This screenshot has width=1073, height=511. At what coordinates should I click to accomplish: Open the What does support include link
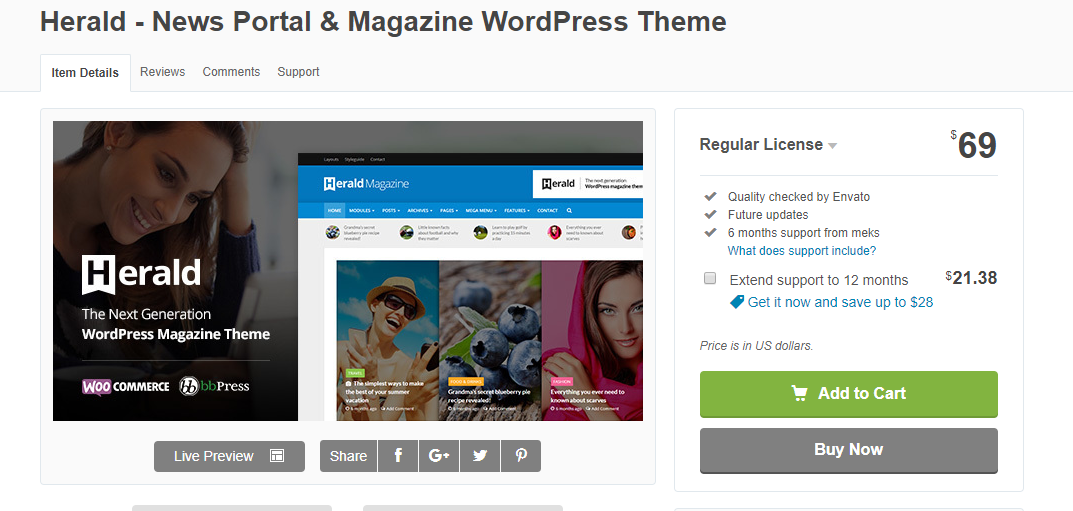click(801, 251)
